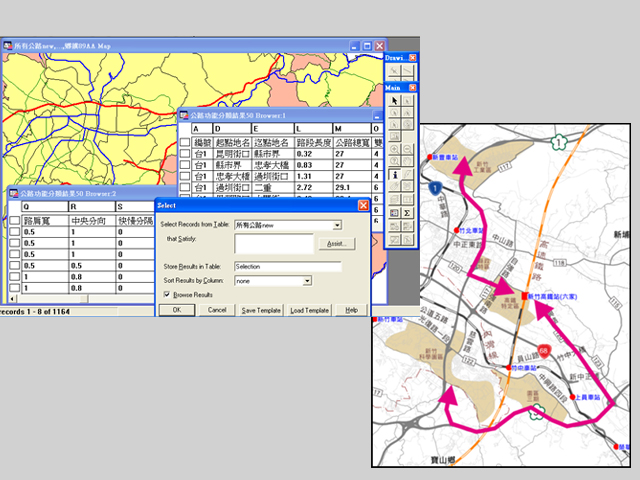Activate the Info tool

[x=394, y=174]
